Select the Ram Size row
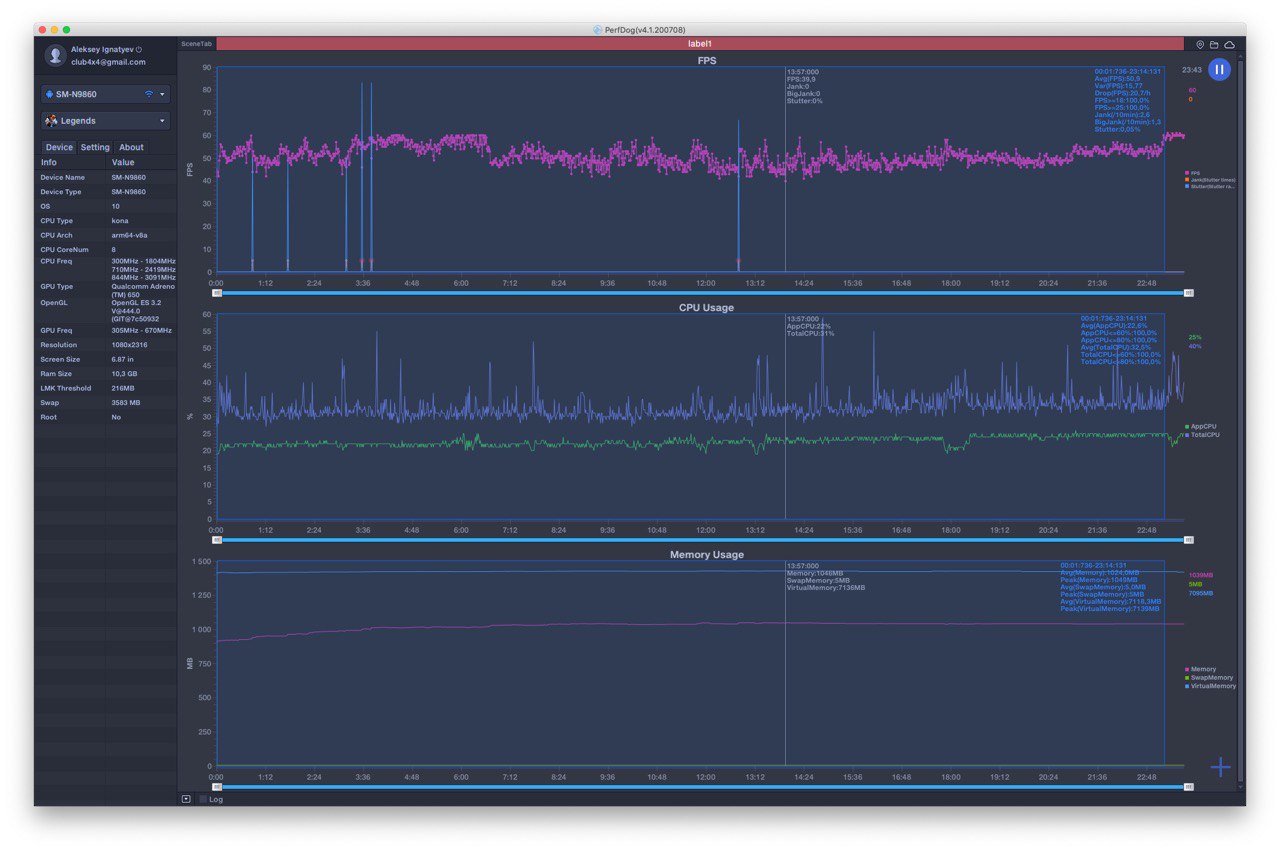This screenshot has width=1280, height=851. tap(106, 373)
